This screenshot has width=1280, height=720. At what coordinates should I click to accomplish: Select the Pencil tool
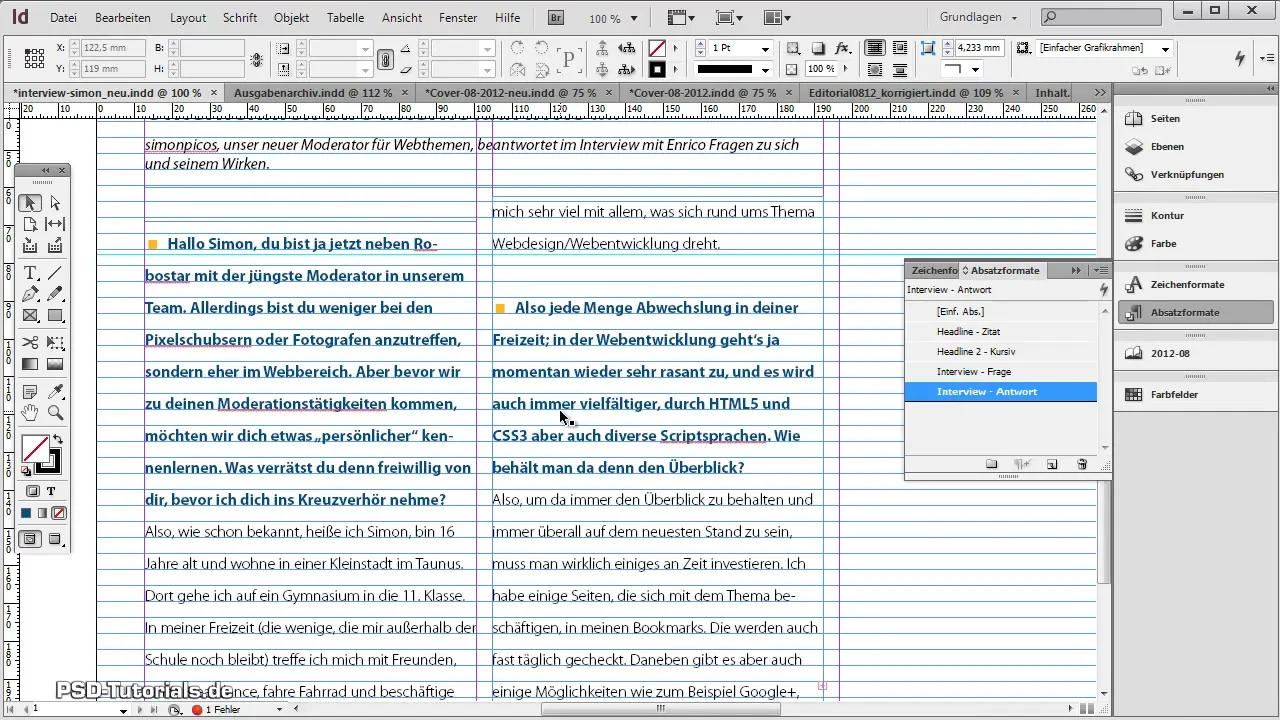[x=55, y=294]
